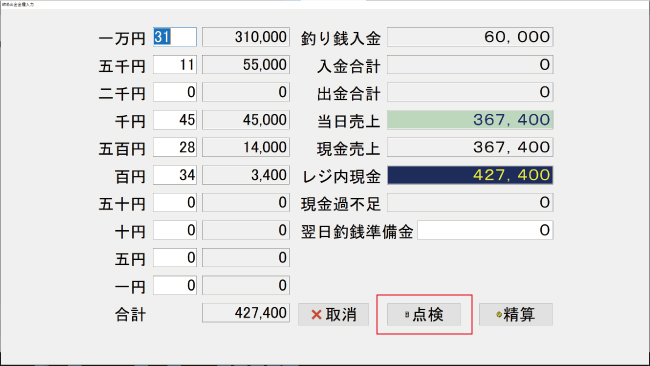Select the 五百円 count input field
Screen dimensions: 650x366
click(x=175, y=147)
